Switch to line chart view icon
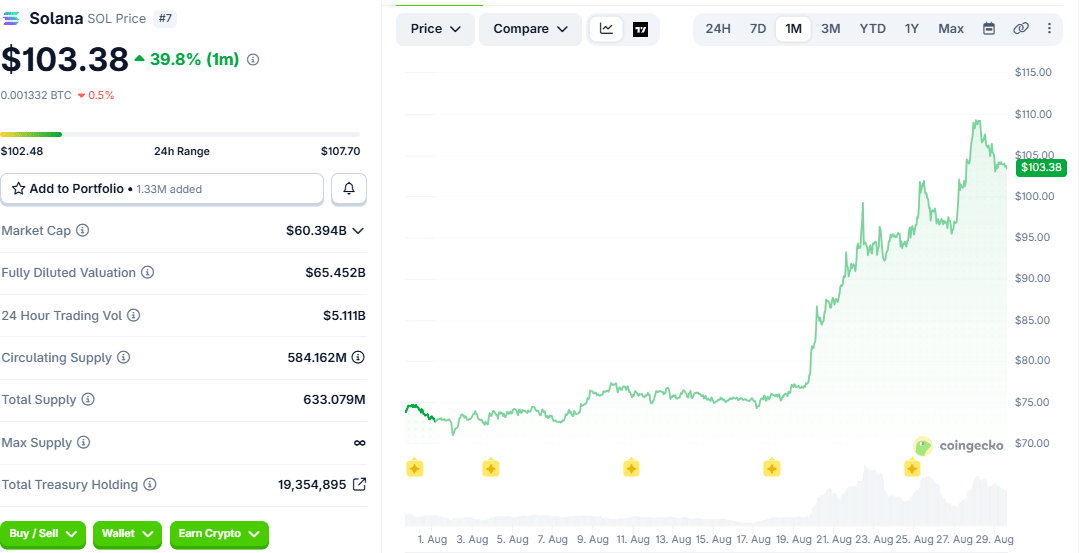The width and height of the screenshot is (1080, 553). (606, 29)
